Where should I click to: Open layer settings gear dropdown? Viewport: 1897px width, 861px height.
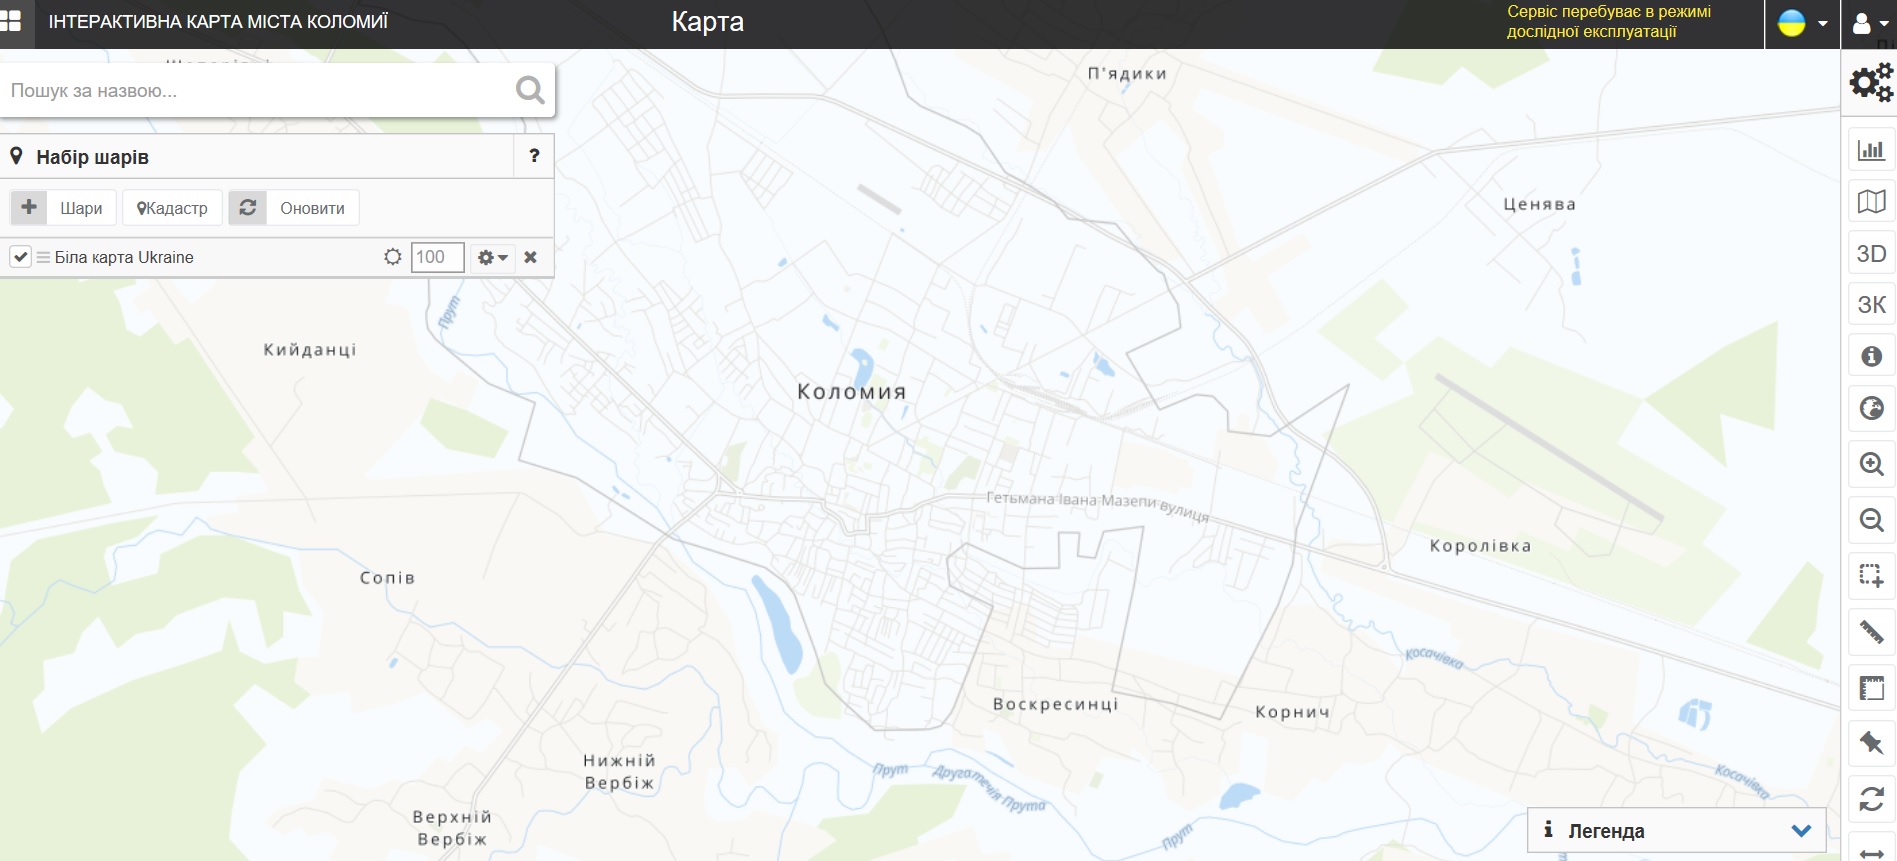tap(492, 257)
